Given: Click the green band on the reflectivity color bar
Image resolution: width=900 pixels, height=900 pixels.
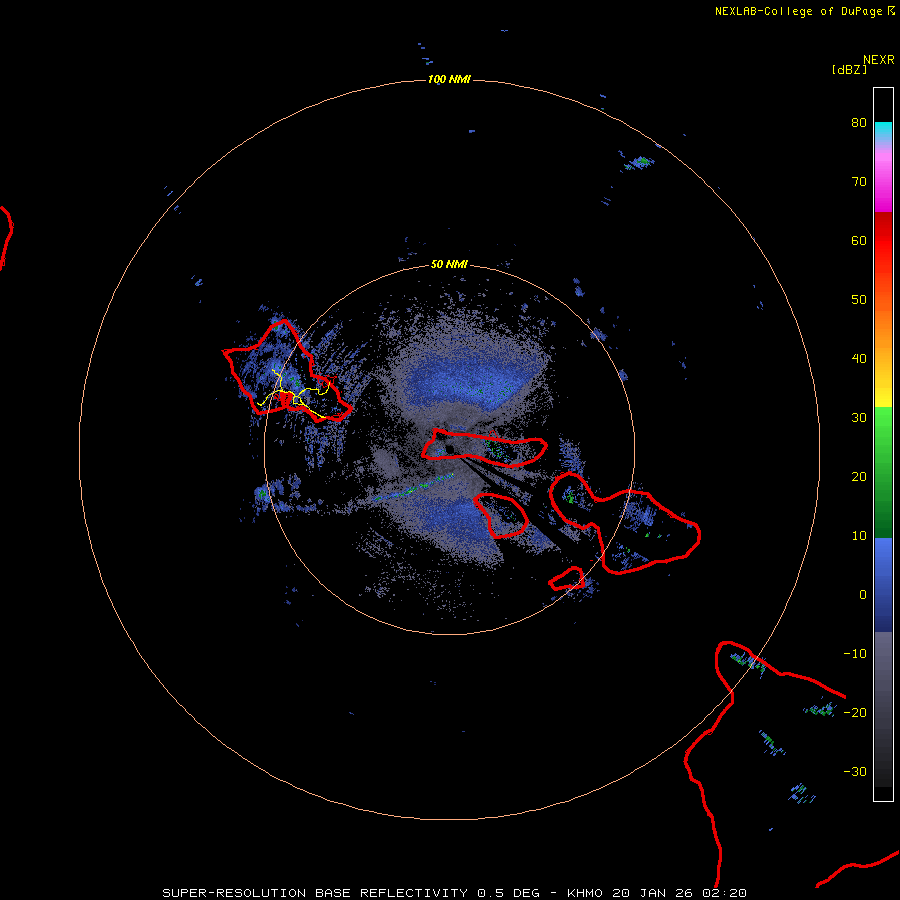Looking at the screenshot, I should 883,472.
